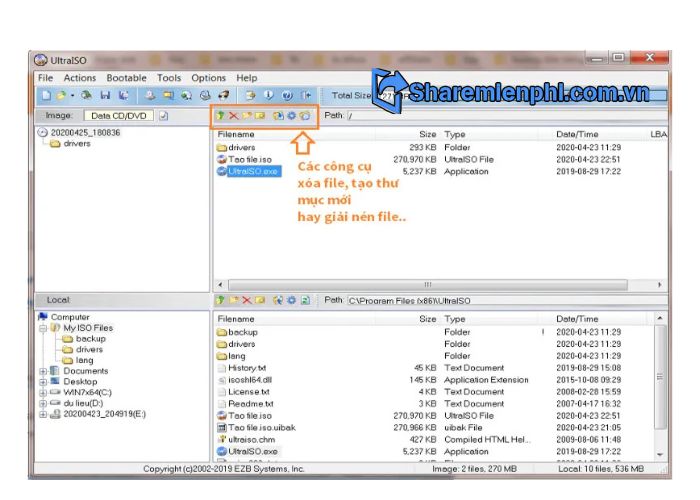700x500 pixels.
Task: Click the New Folder icon in Local toolbar
Action: point(233,300)
